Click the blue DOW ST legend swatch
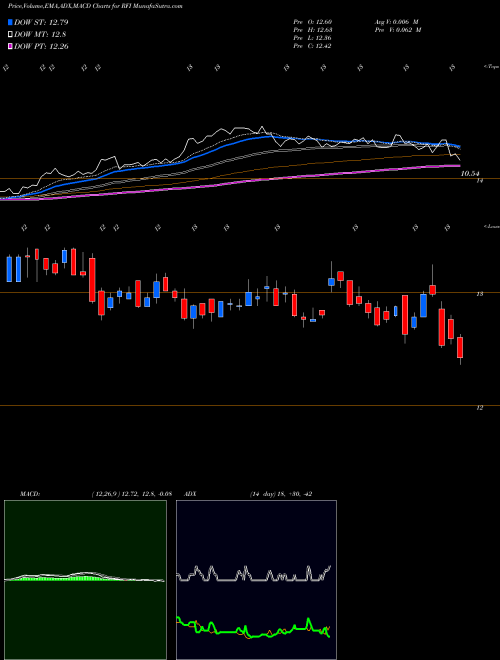The height and width of the screenshot is (660, 500). tap(10, 22)
